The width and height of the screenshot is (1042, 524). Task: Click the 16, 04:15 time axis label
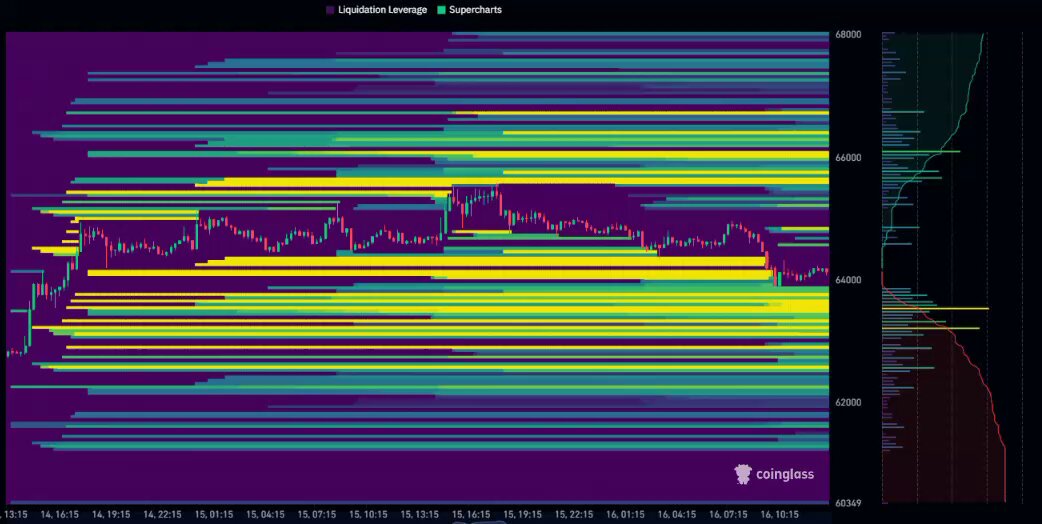point(677,515)
